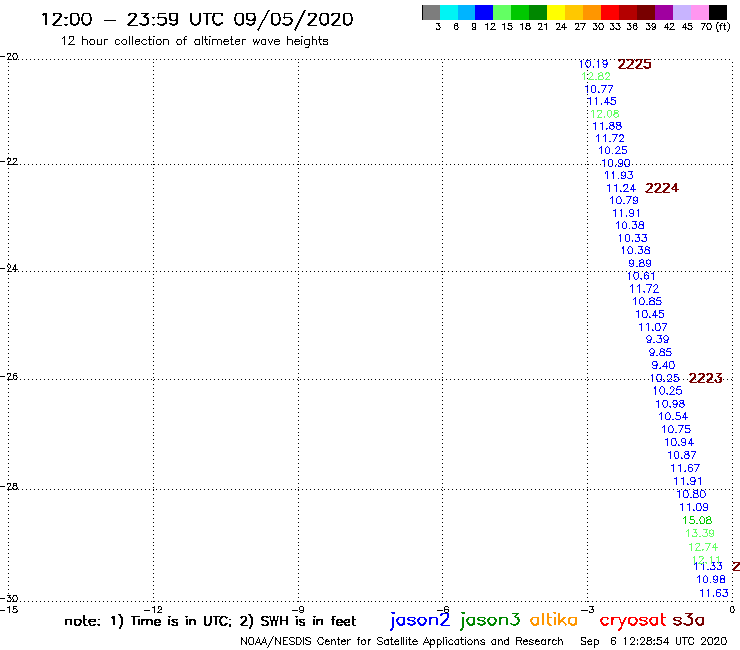740x650 pixels.
Task: Click the subtitle '12 hour collection of altimeter wave heights'
Action: pyautogui.click(x=194, y=41)
